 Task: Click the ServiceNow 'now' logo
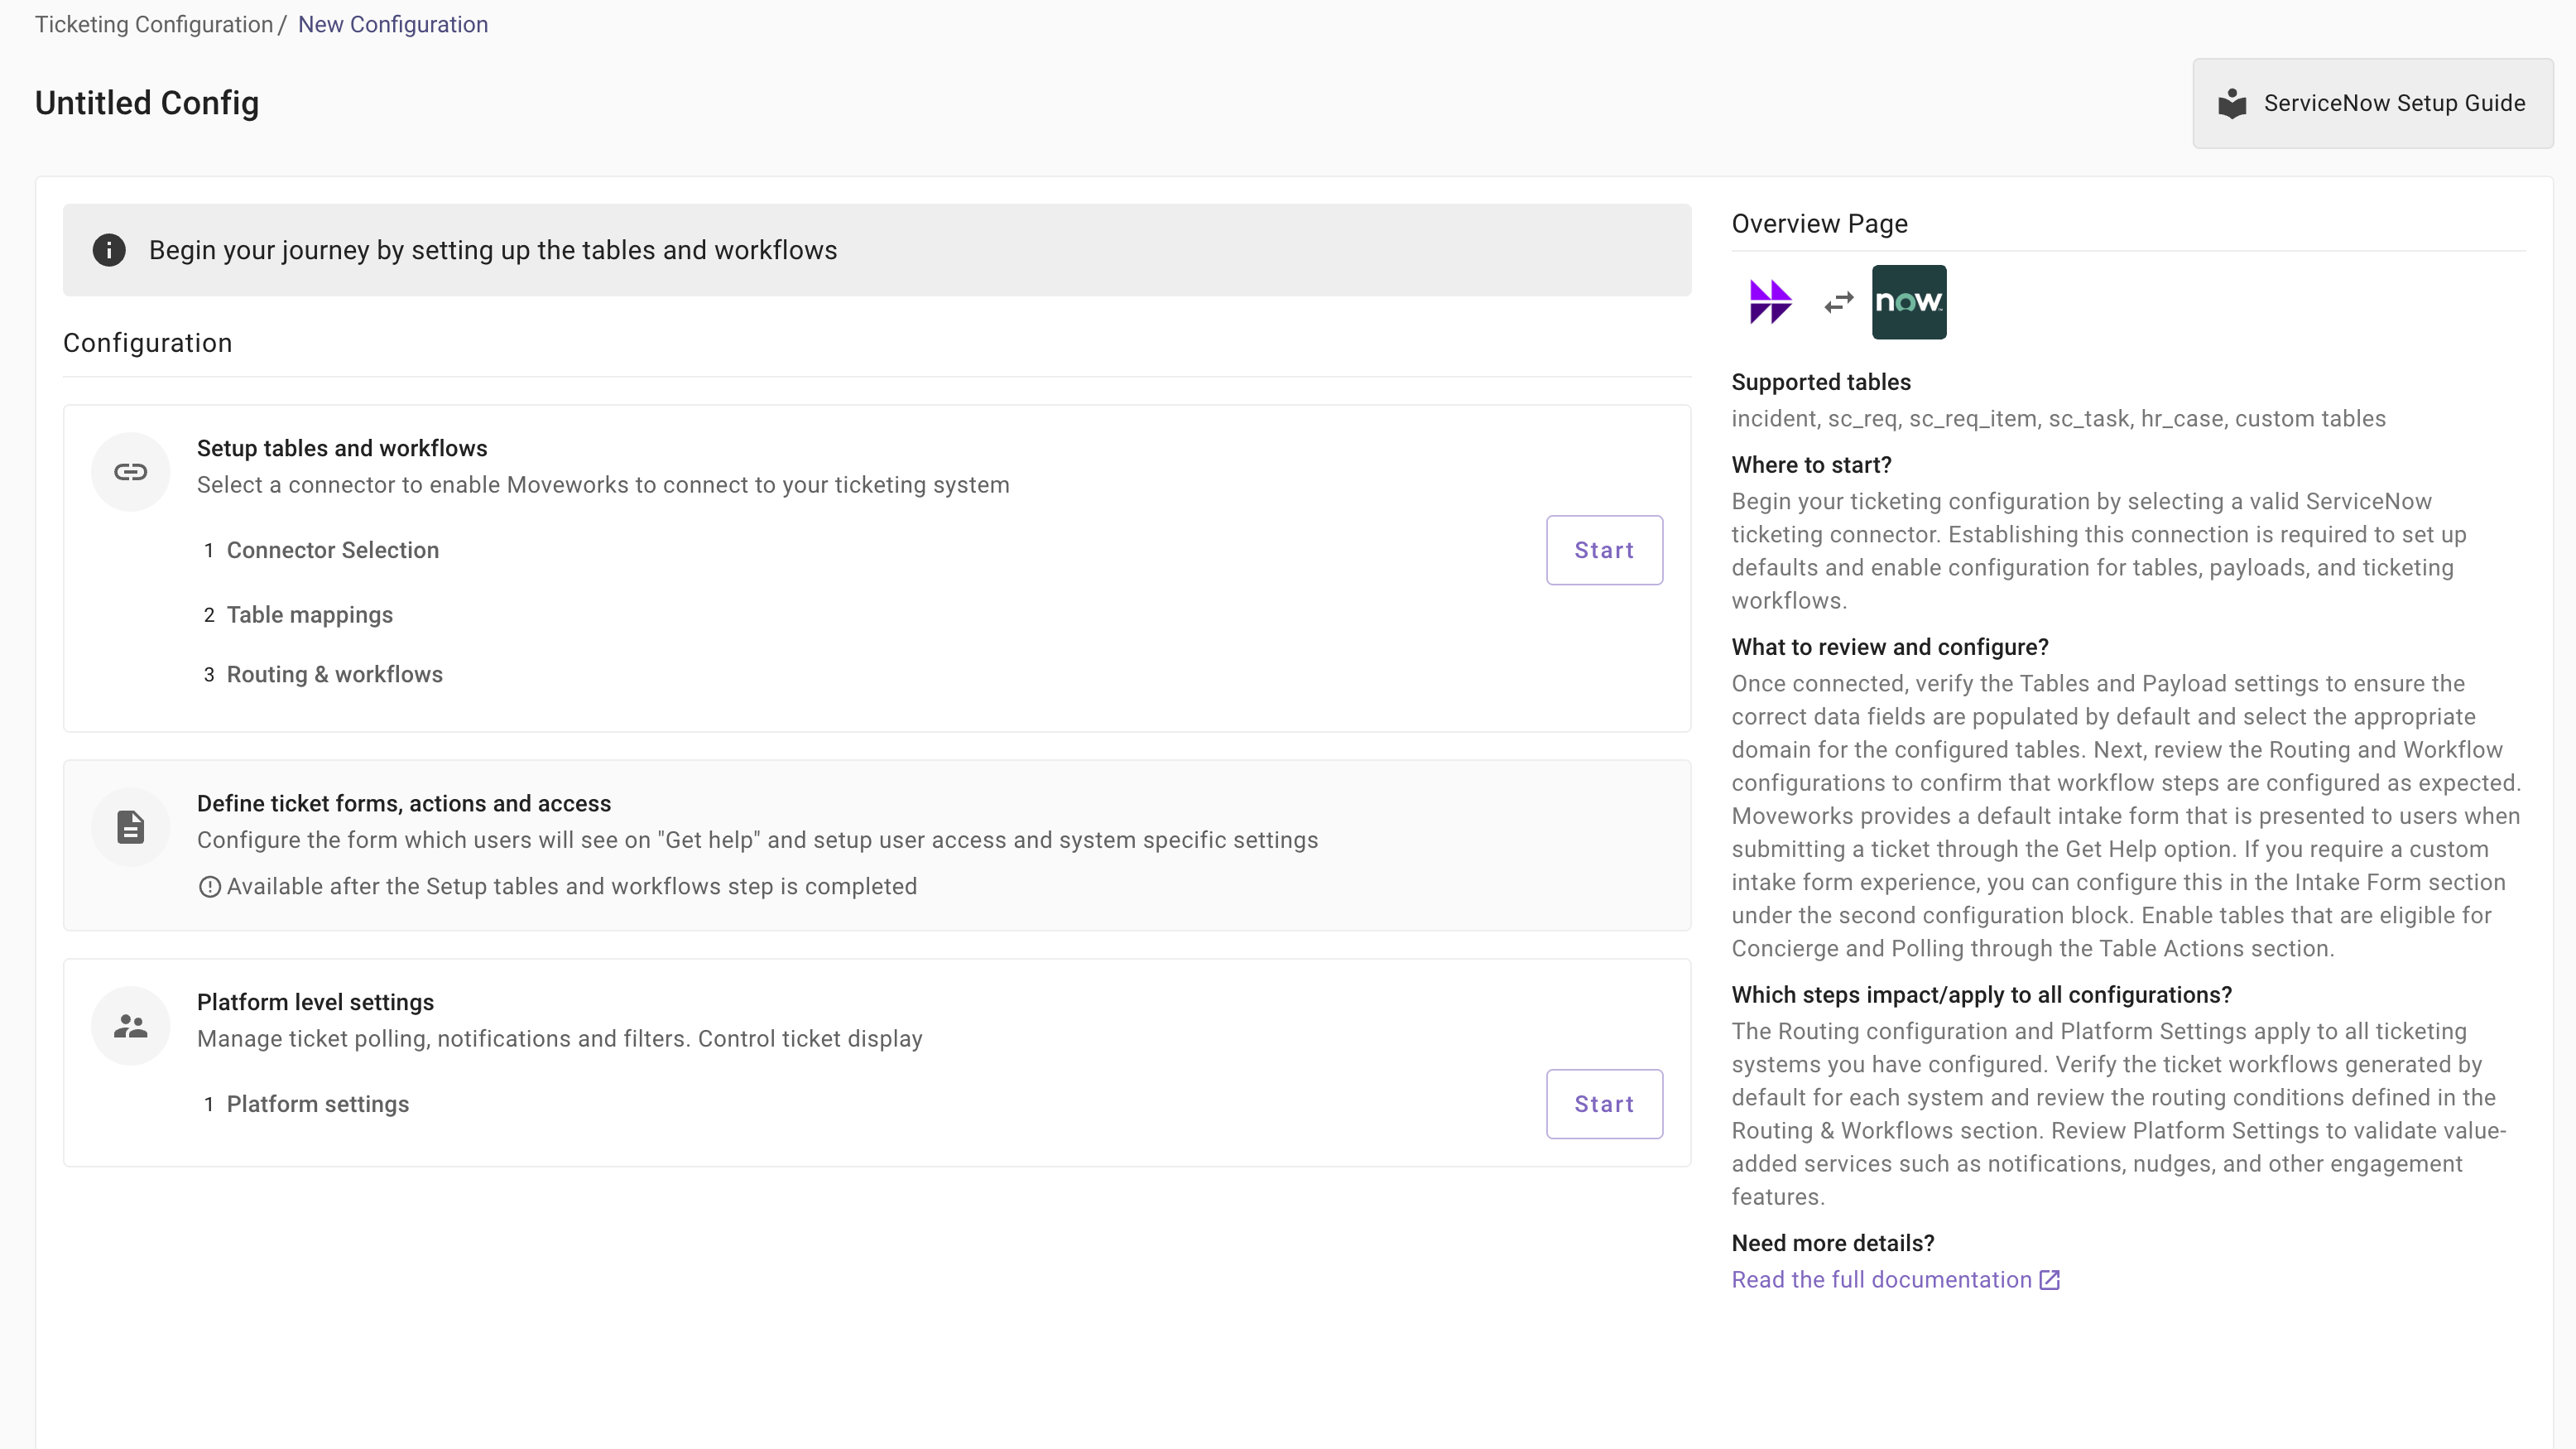pos(1908,302)
